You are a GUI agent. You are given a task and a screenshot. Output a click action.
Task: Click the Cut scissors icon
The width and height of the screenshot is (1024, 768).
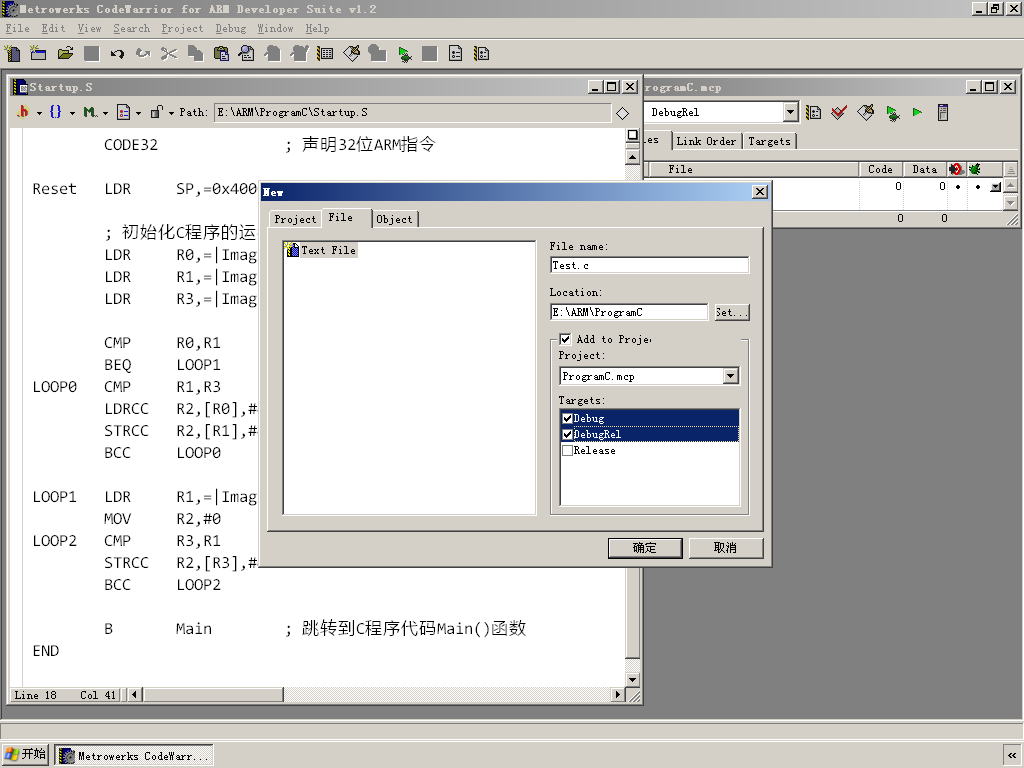coord(169,54)
